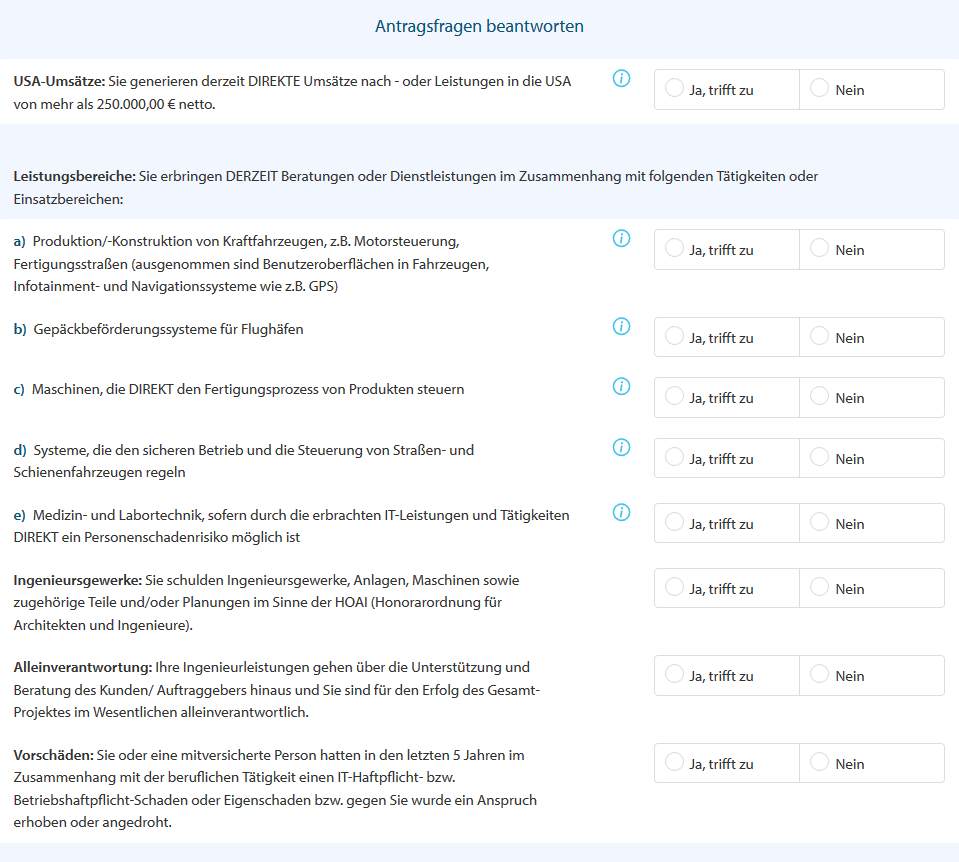Screen dimensions: 959x862
Task: Choose 'Ja, trifft zu' for Gepäckbeförderungssysteme
Action: (675, 337)
